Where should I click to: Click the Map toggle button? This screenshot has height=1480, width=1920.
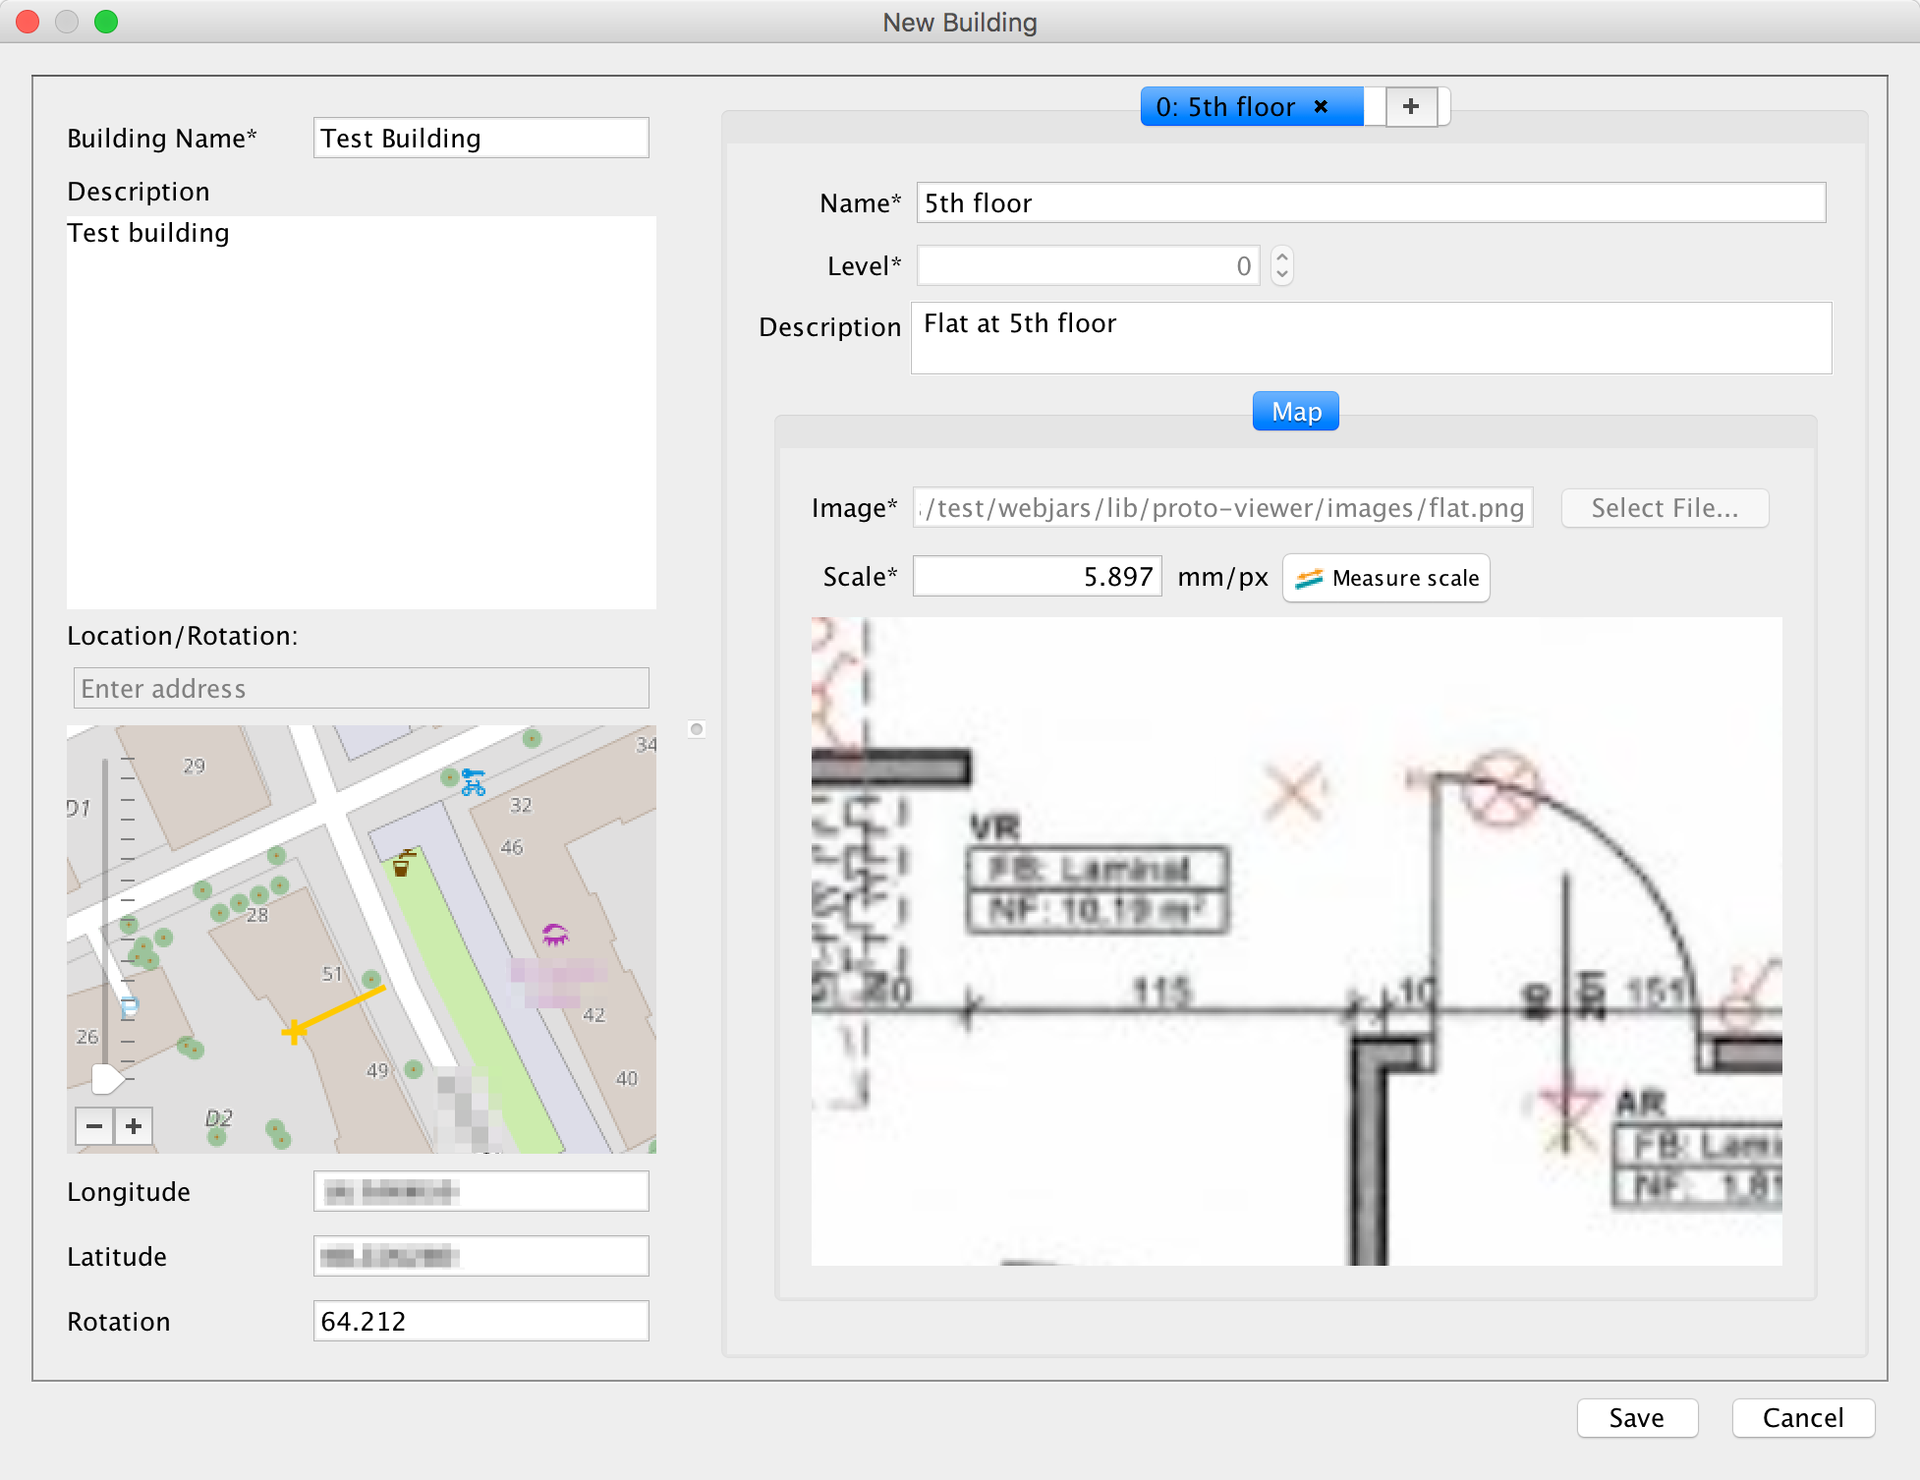1293,410
